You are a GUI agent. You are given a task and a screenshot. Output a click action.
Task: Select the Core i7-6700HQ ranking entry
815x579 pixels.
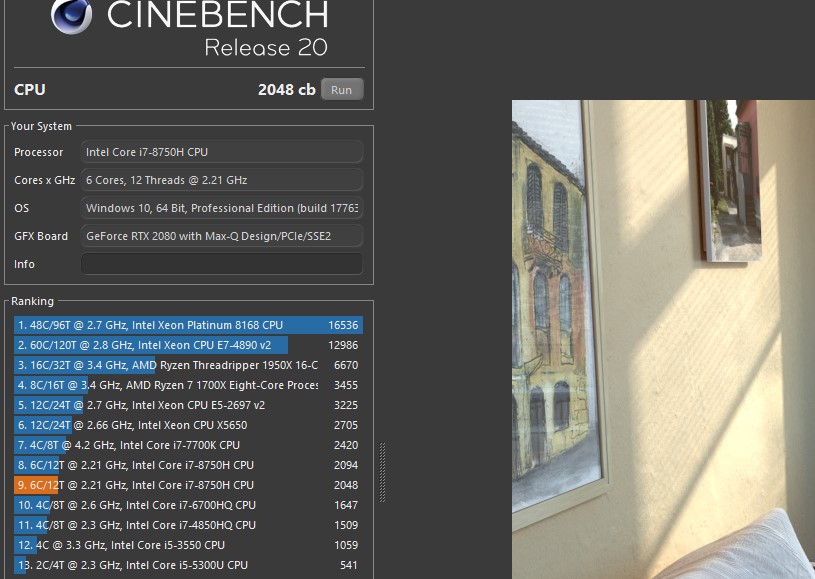[188, 505]
